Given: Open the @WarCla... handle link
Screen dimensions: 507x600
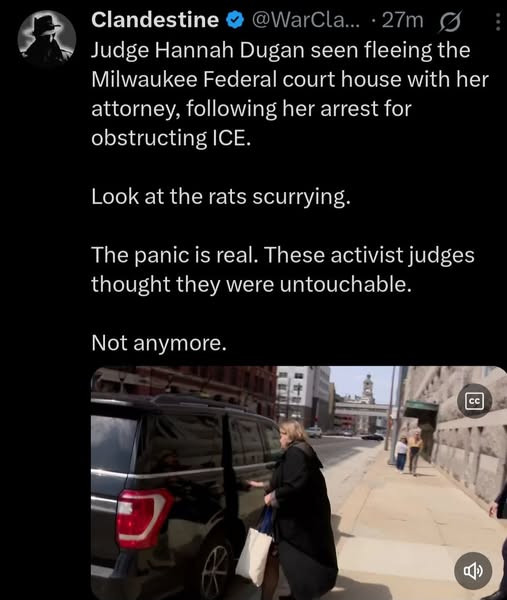Looking at the screenshot, I should (306, 20).
